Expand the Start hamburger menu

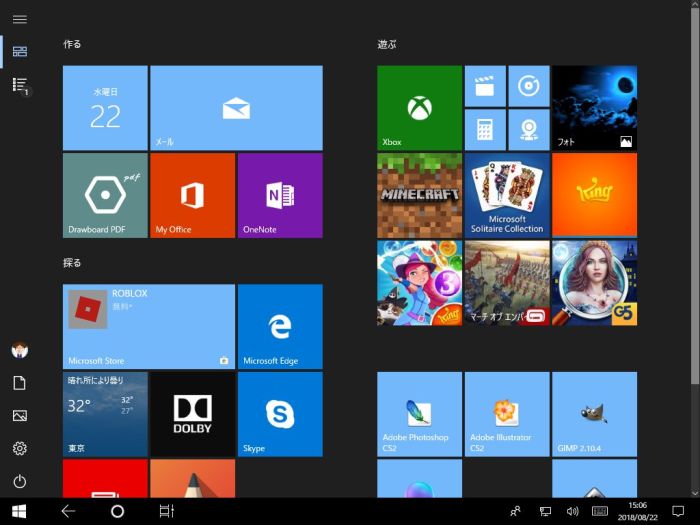click(19, 19)
